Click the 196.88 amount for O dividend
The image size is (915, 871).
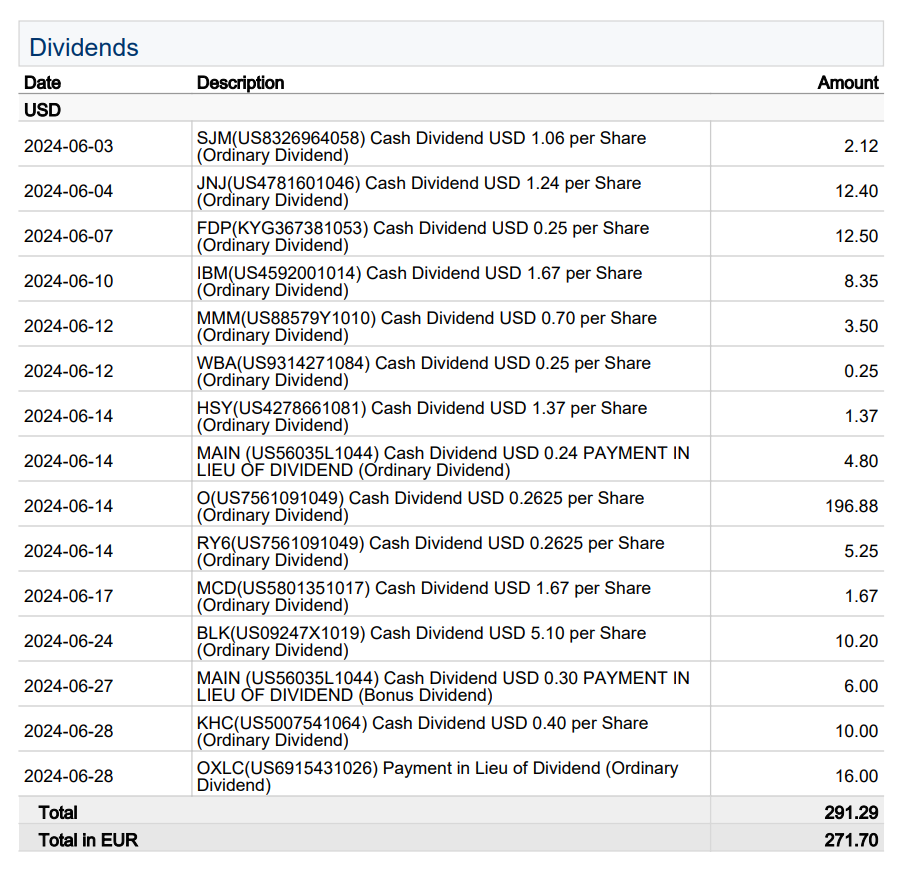[851, 506]
